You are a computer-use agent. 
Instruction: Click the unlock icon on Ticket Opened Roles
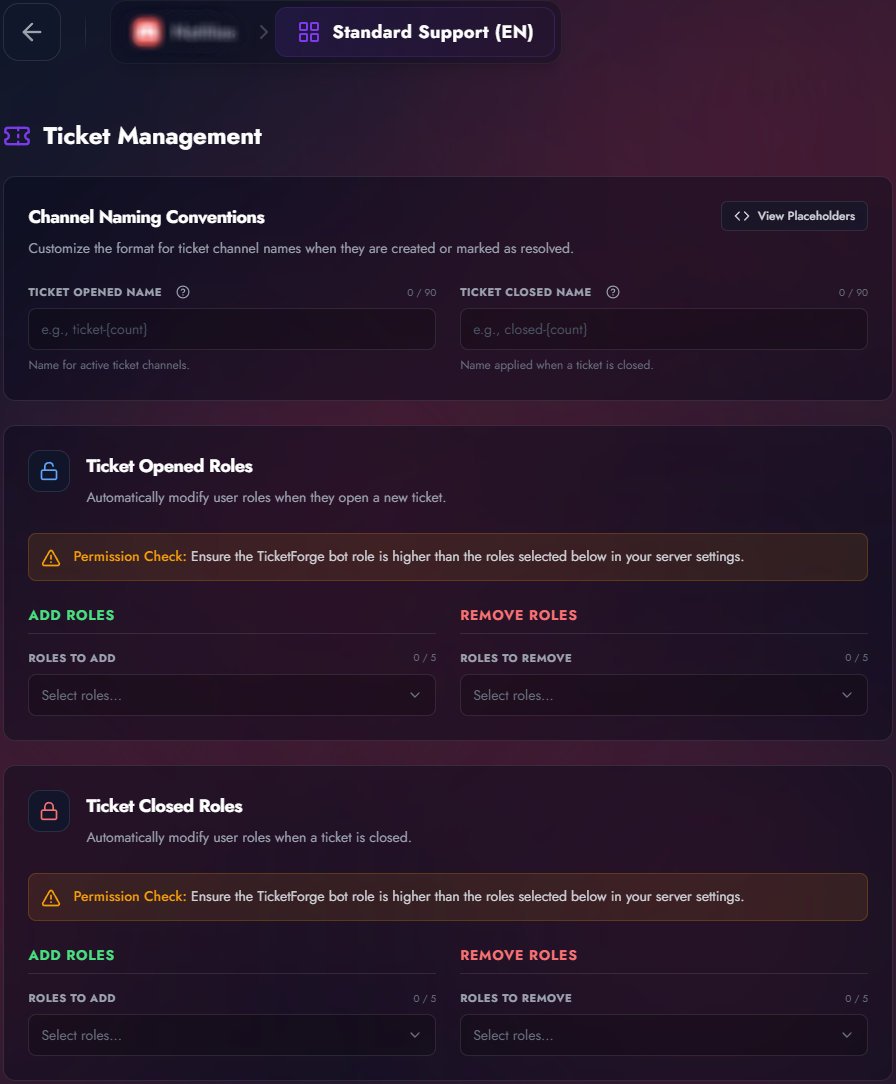point(49,470)
